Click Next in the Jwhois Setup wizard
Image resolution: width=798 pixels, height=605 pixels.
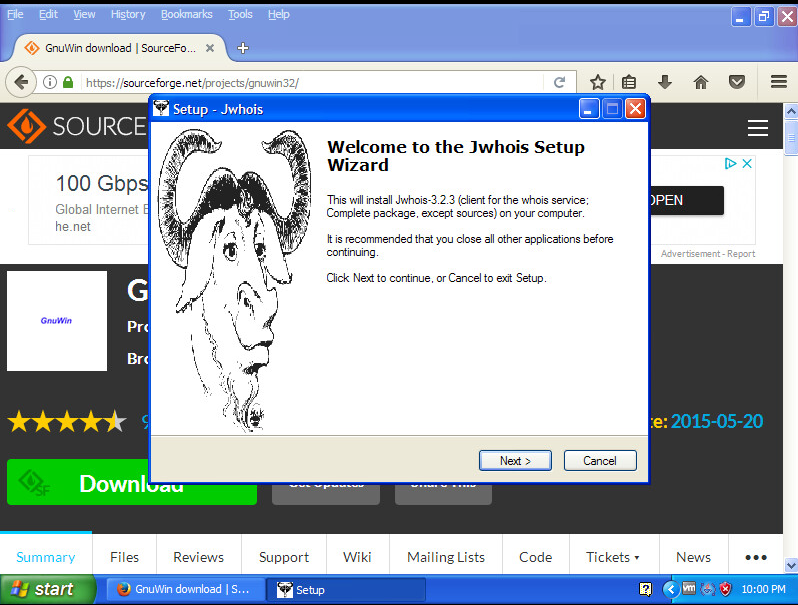click(515, 460)
